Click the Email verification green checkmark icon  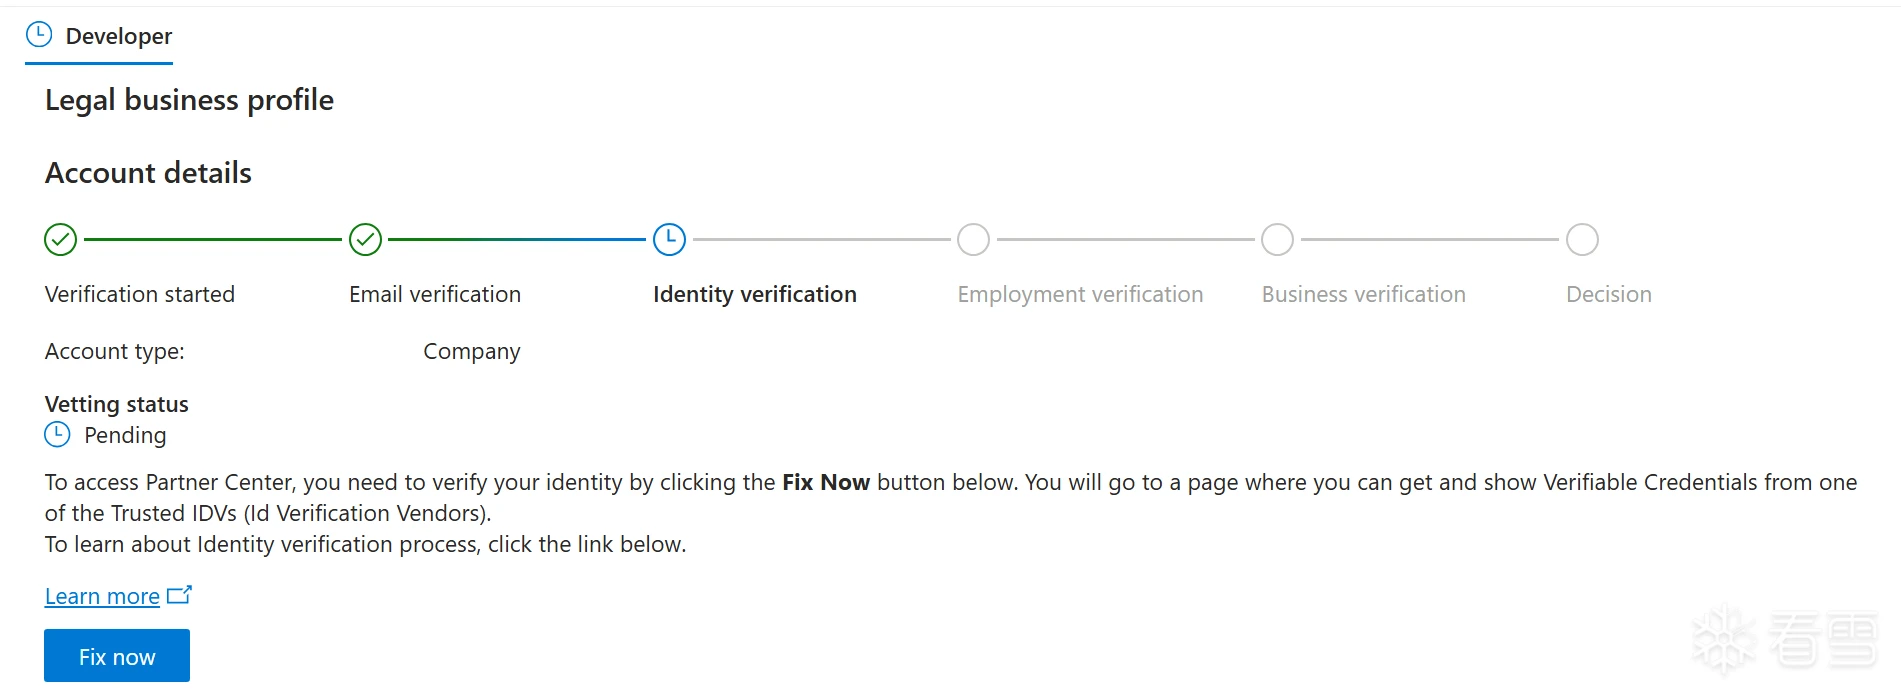coord(365,240)
